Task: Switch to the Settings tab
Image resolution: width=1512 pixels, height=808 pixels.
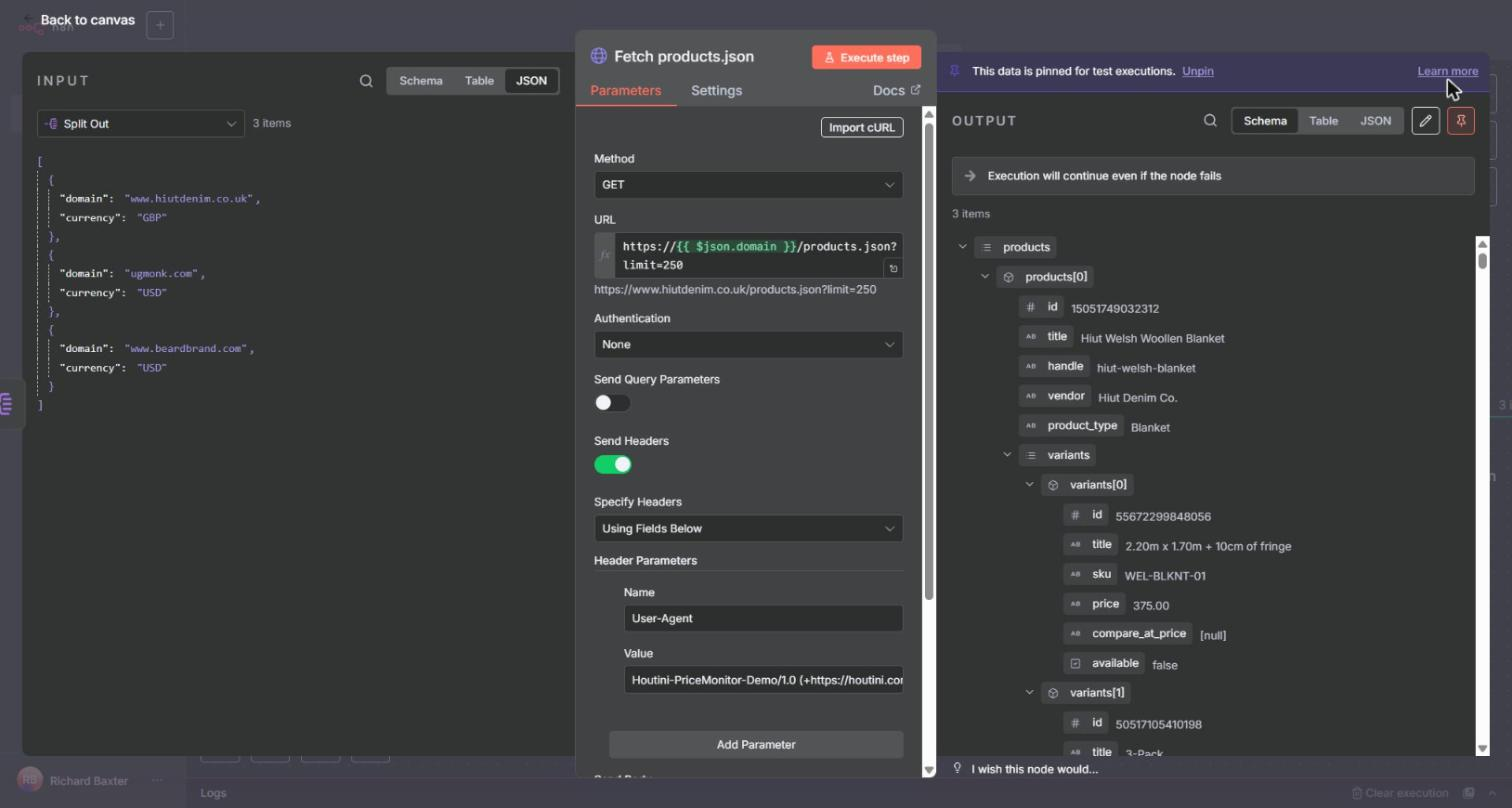Action: 716,90
